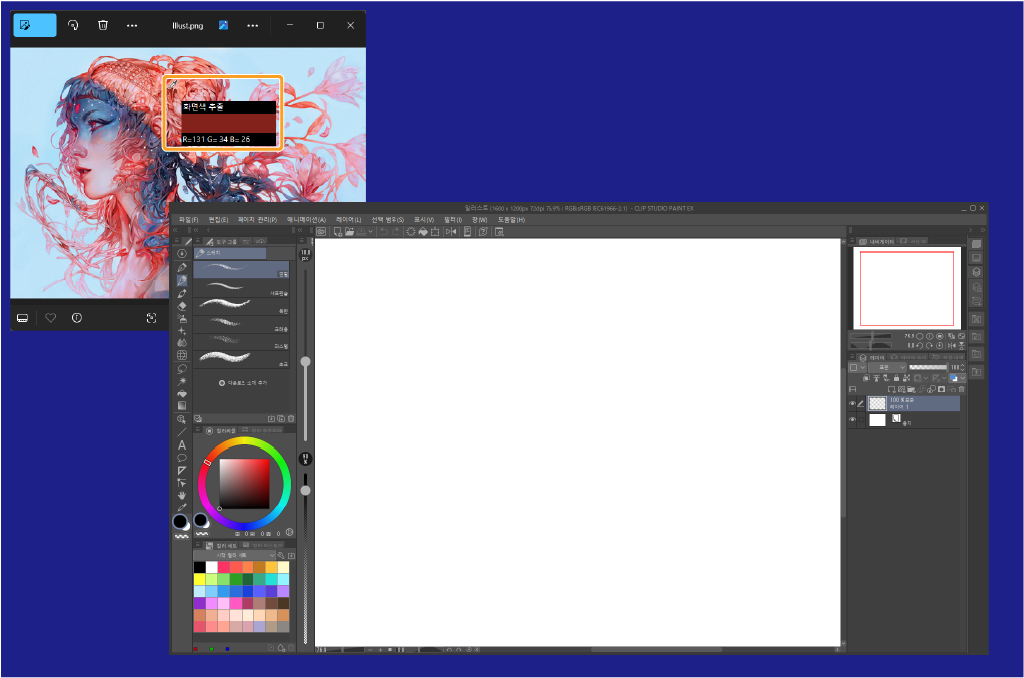Click the heart favorite icon in Photos viewer
Viewport: 1024px width, 678px height.
[x=50, y=318]
